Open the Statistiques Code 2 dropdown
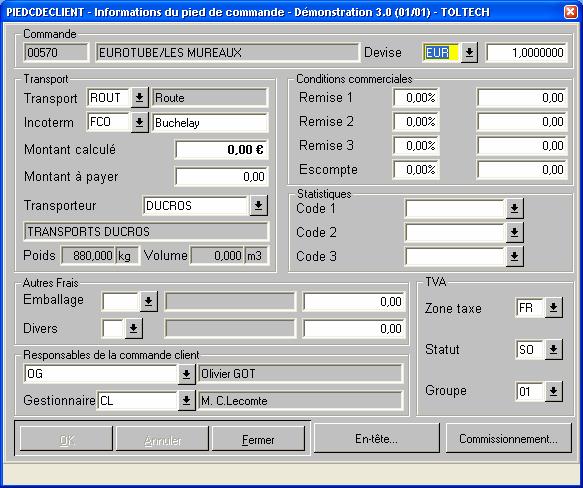The image size is (583, 488). point(515,232)
